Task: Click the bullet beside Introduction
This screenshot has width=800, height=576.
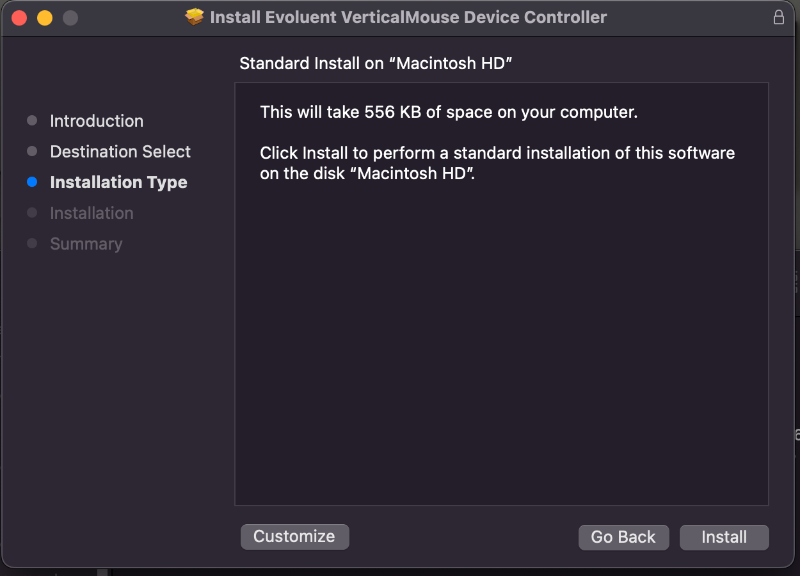Action: click(32, 120)
